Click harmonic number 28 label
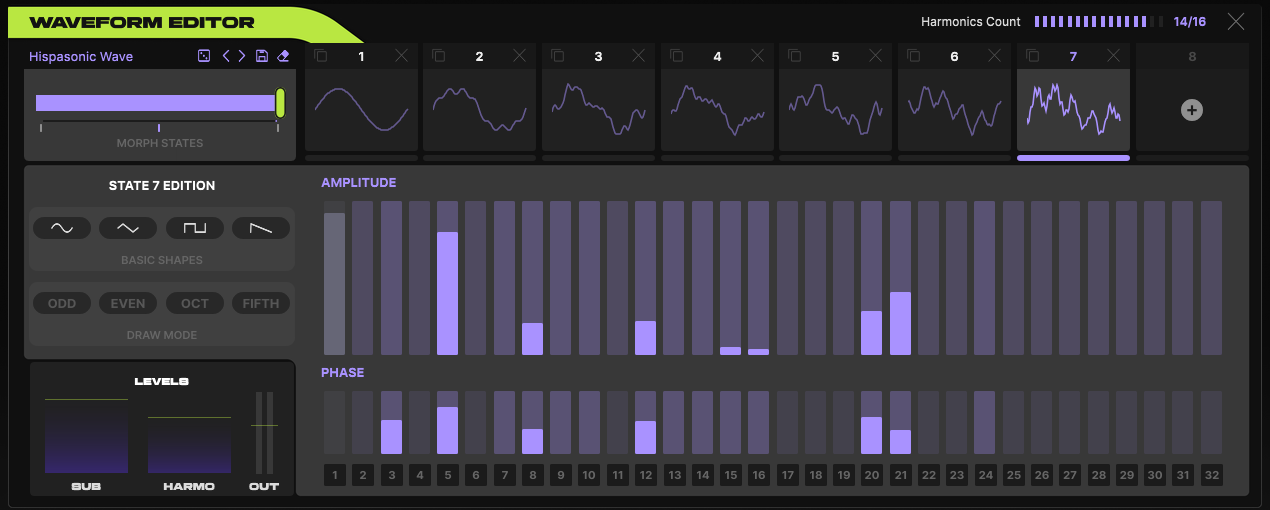The image size is (1270, 510). point(1098,475)
